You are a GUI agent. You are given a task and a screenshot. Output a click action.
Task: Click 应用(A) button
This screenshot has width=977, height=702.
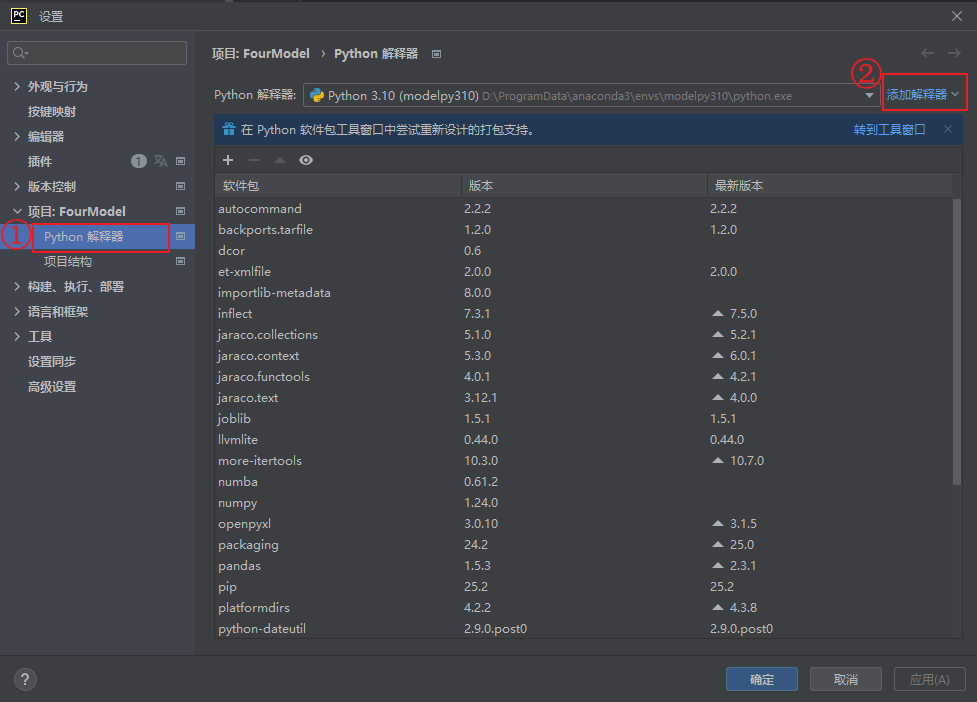coord(930,679)
